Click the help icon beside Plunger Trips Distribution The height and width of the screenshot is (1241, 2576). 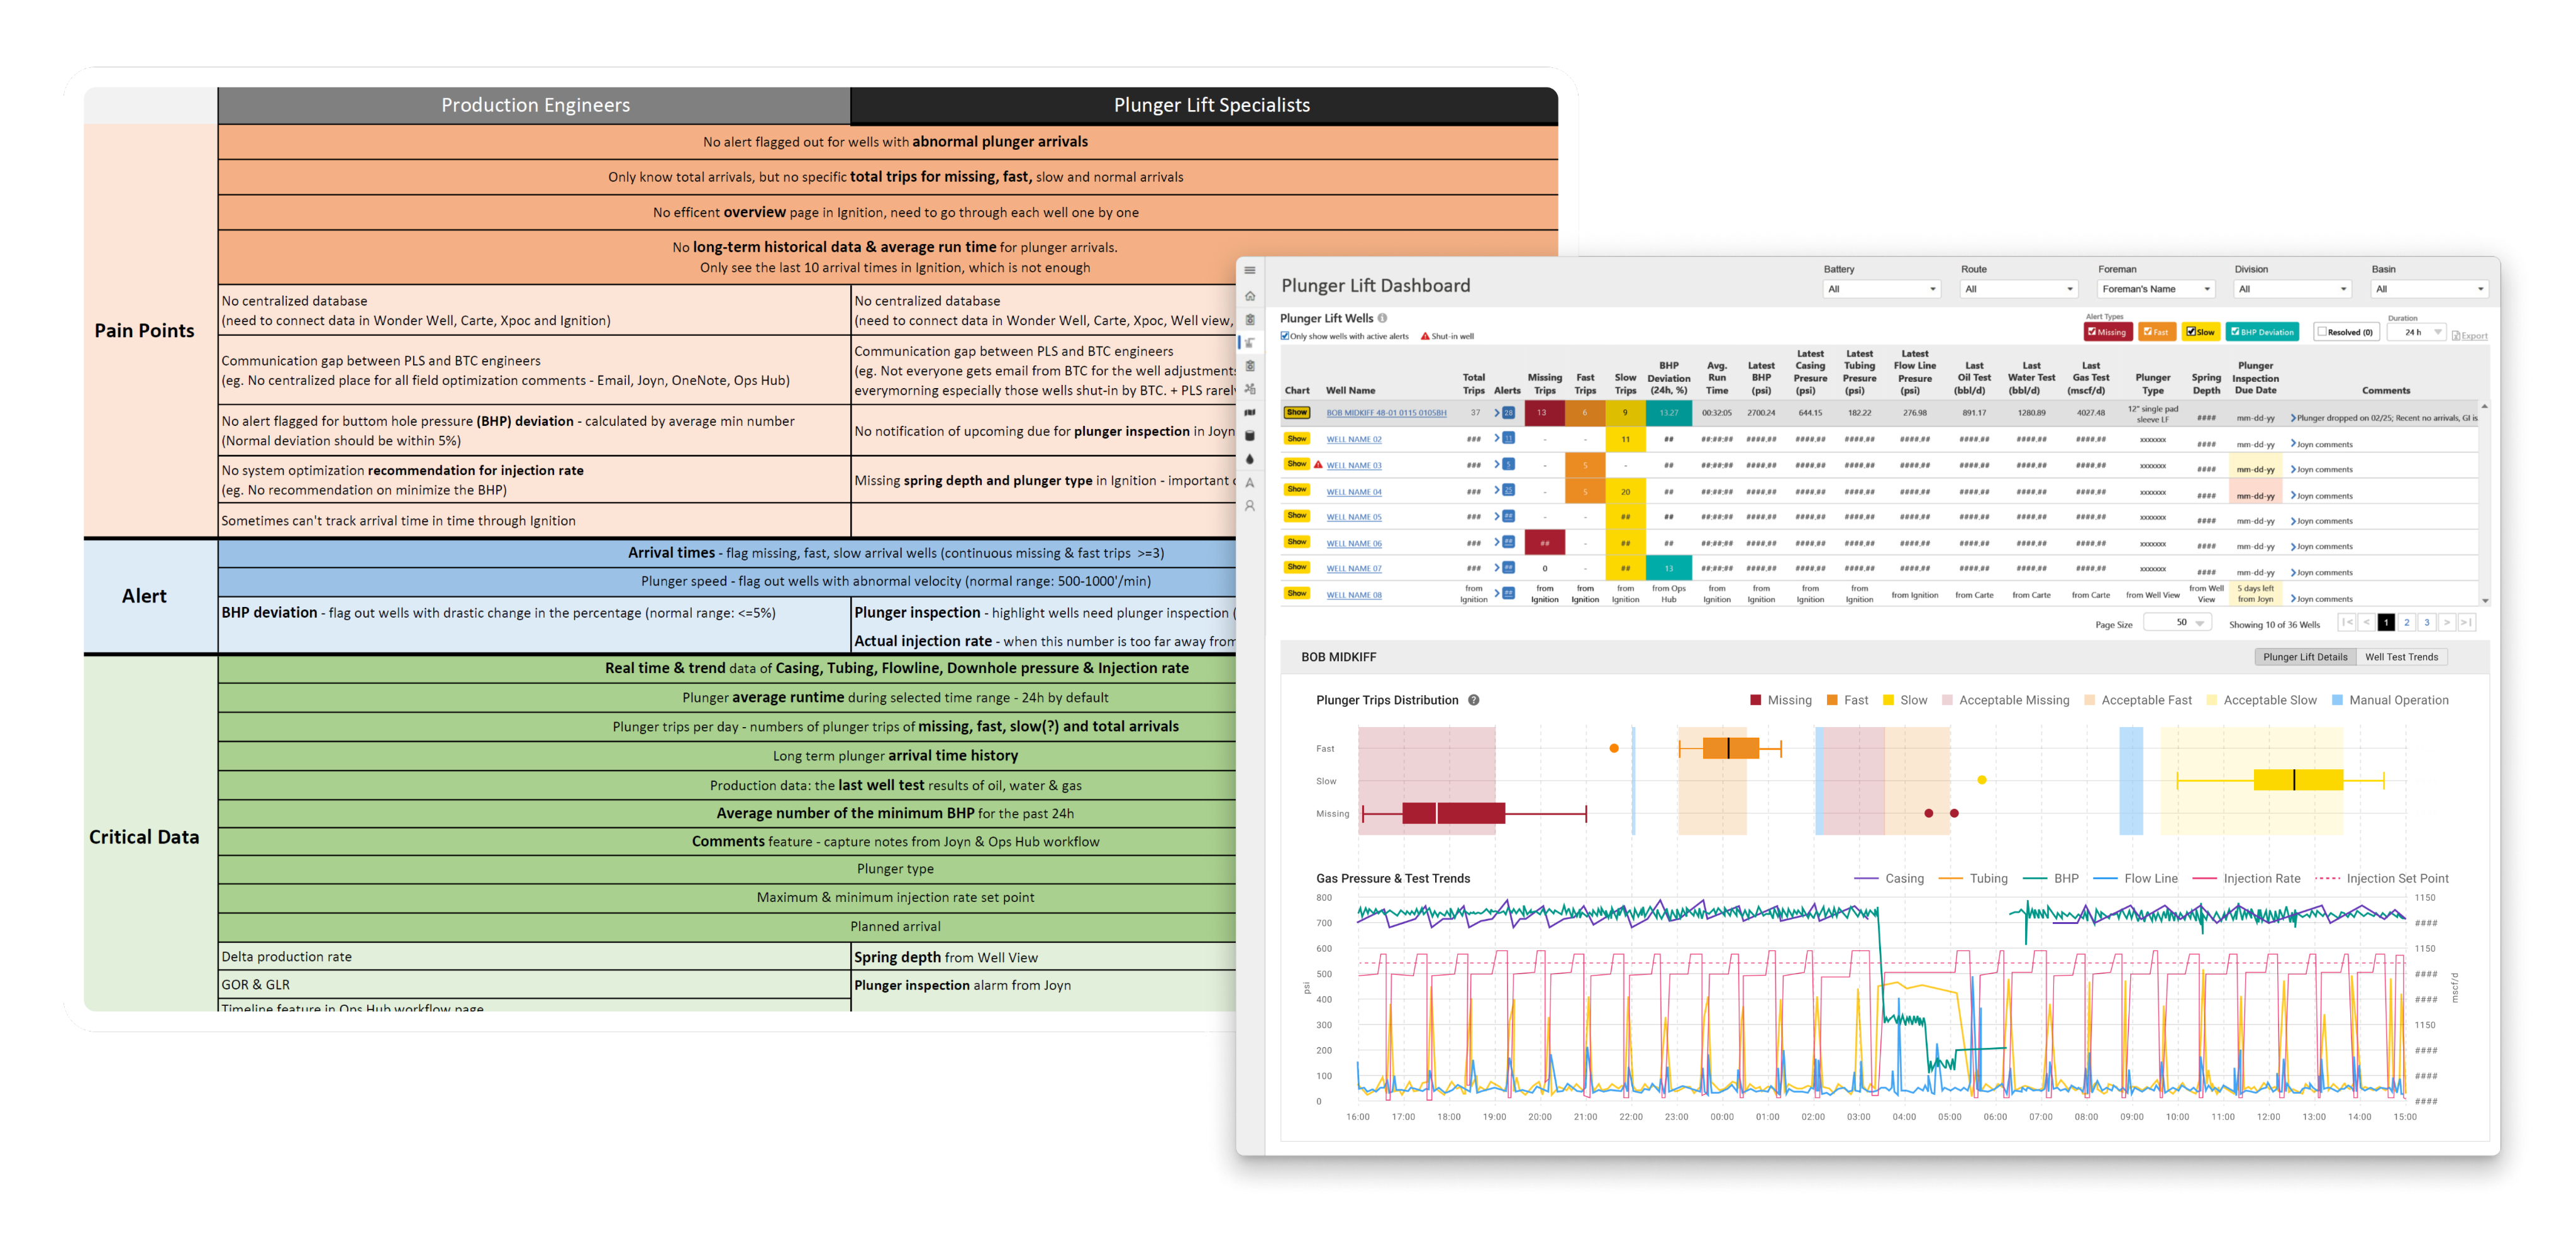click(x=1474, y=700)
